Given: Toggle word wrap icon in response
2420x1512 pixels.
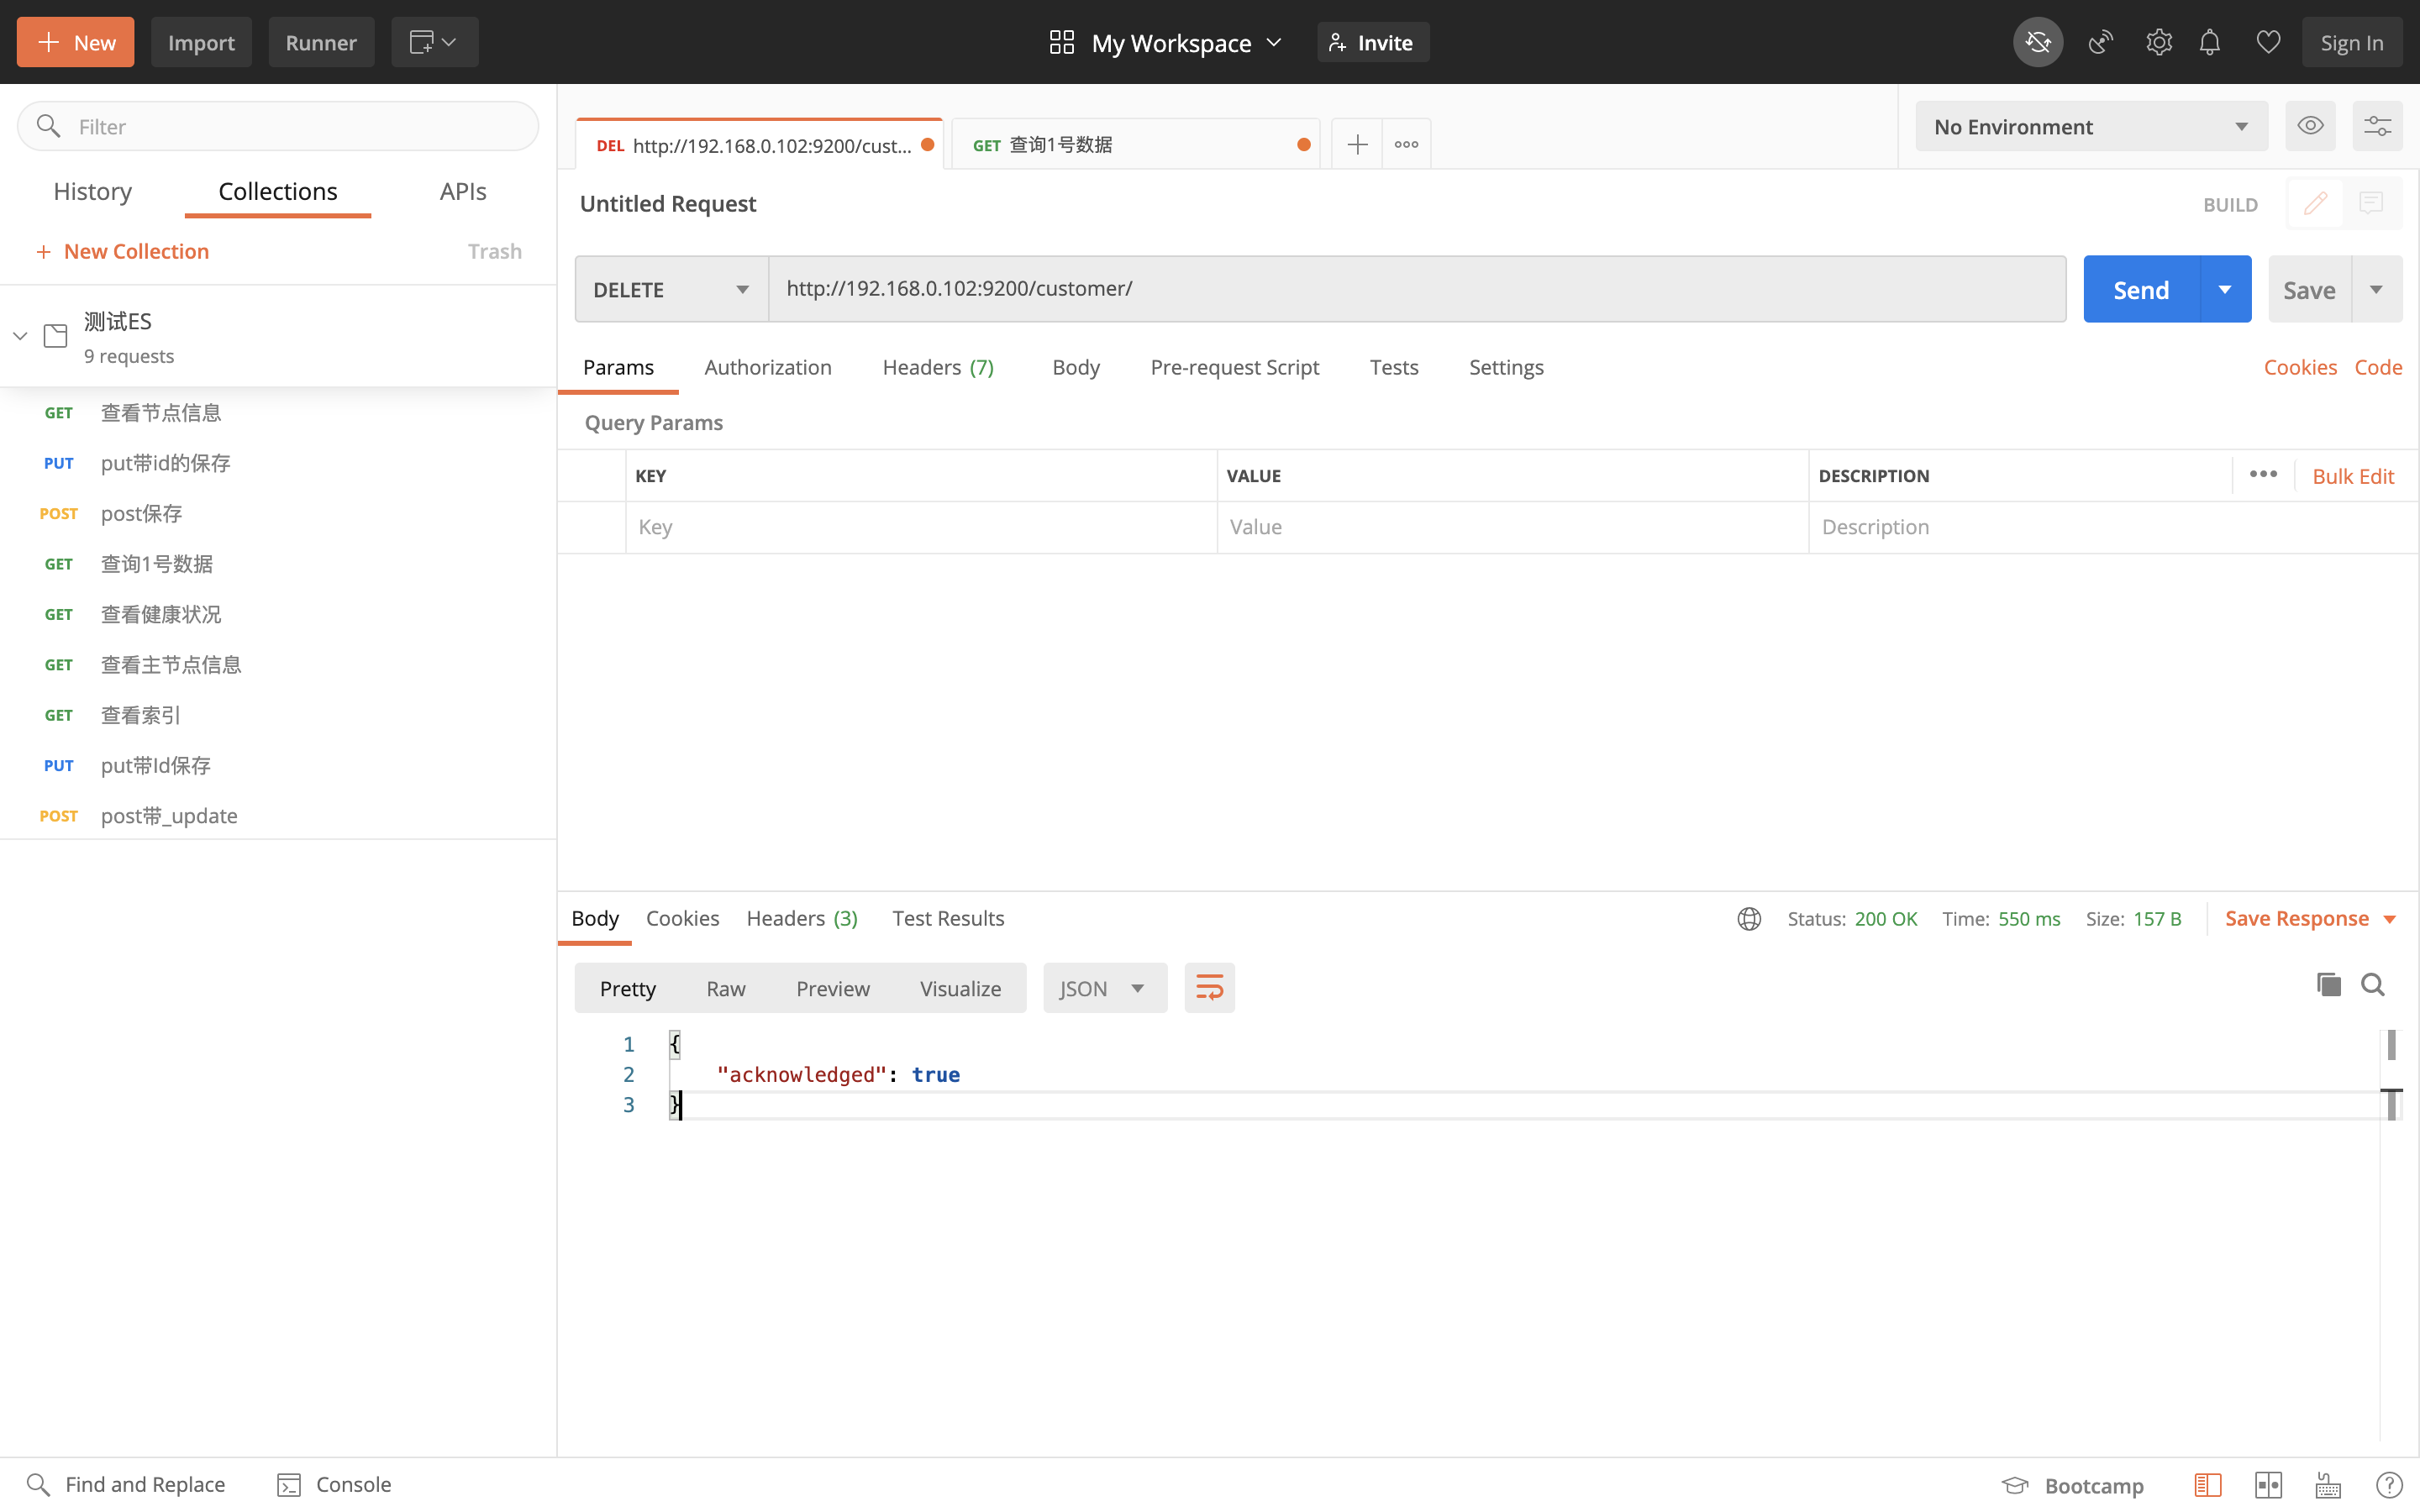Looking at the screenshot, I should 1209,988.
